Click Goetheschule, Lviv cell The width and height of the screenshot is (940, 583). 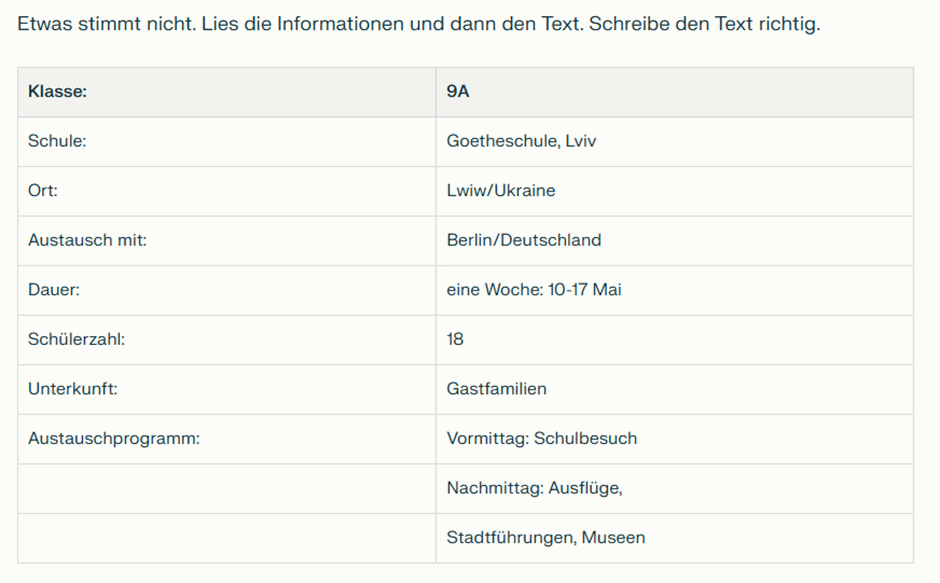tap(674, 142)
